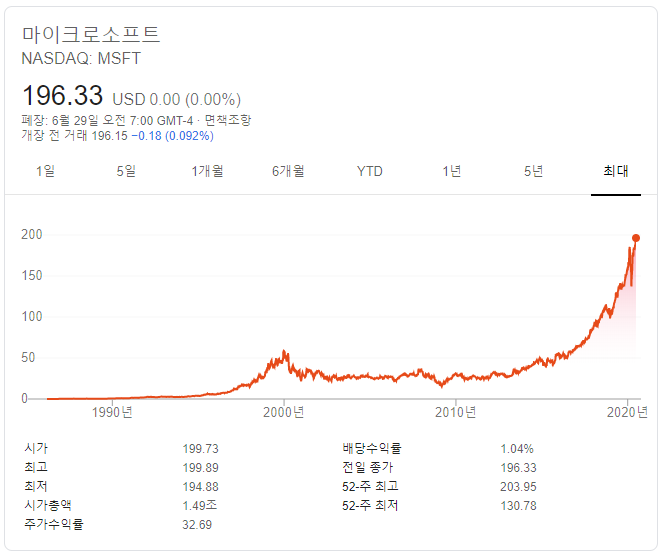
Task: Click the 배당수익률 value 1.04%
Action: point(517,449)
